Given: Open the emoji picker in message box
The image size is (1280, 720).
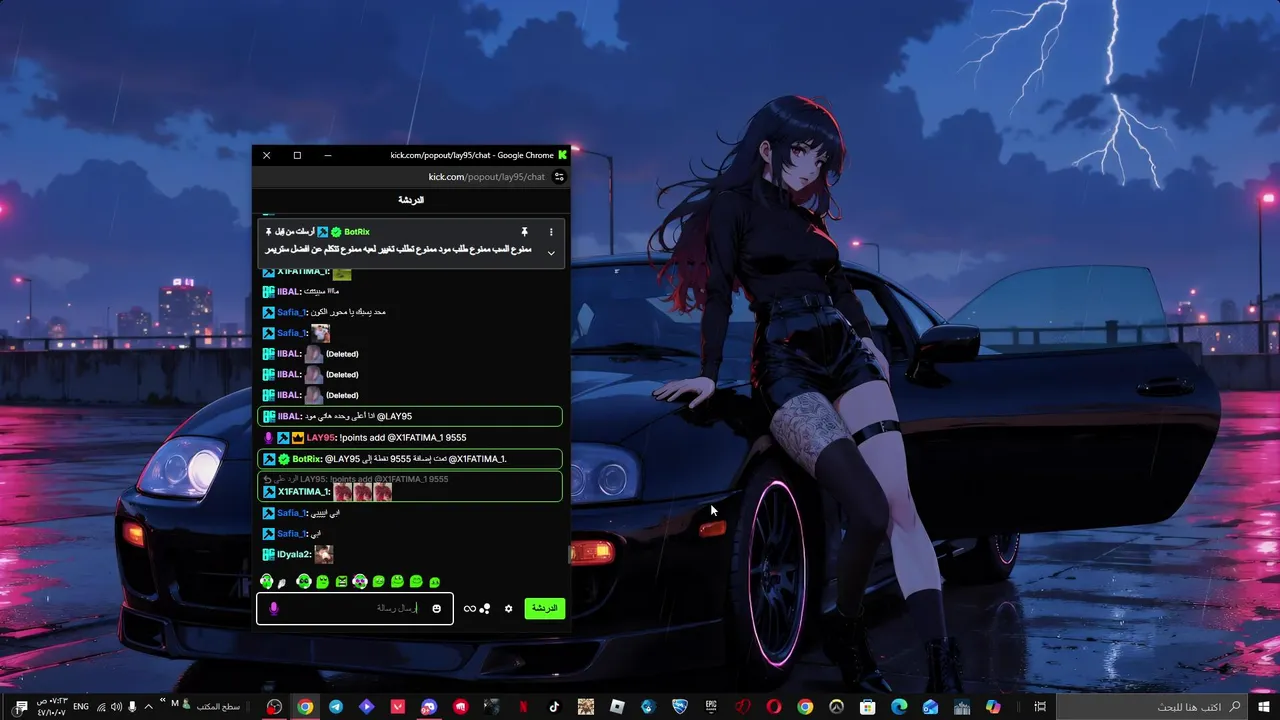Looking at the screenshot, I should coord(436,608).
